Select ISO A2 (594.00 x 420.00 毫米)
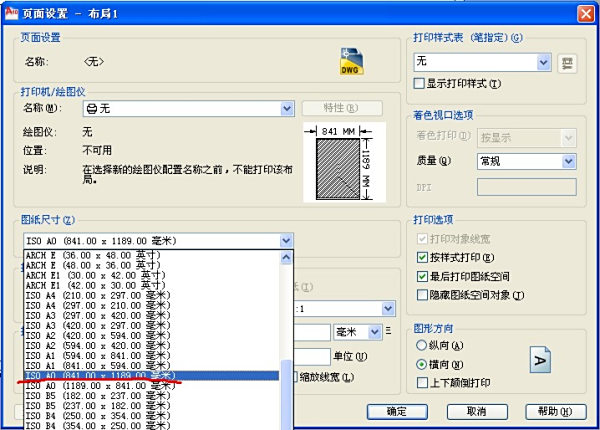The image size is (600, 430). coord(152,345)
